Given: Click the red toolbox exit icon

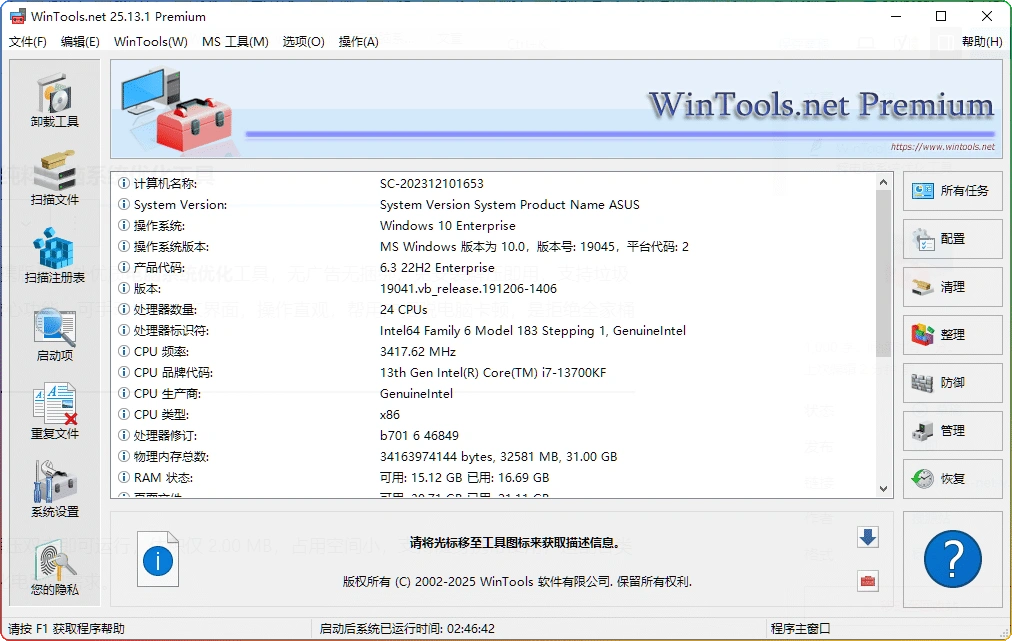Looking at the screenshot, I should tap(866, 581).
